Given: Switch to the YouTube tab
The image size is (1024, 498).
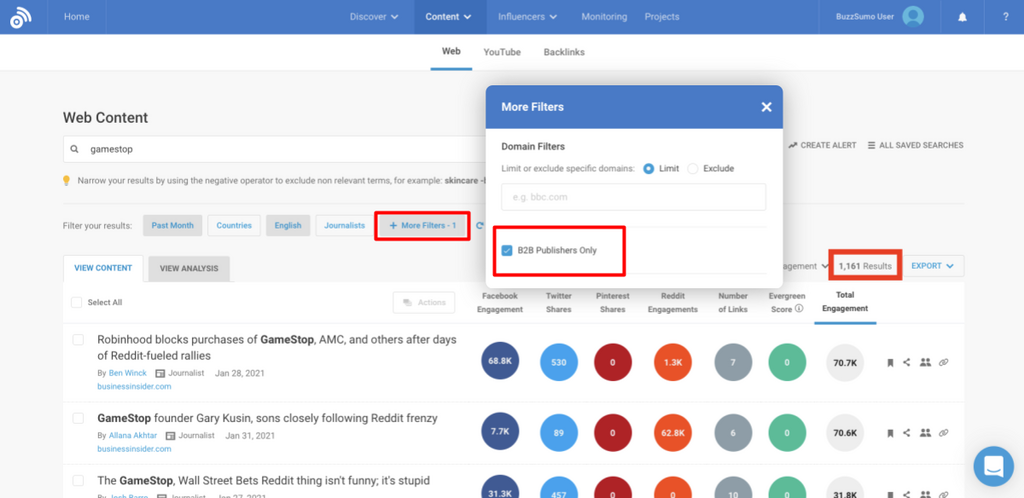Looking at the screenshot, I should 501,52.
